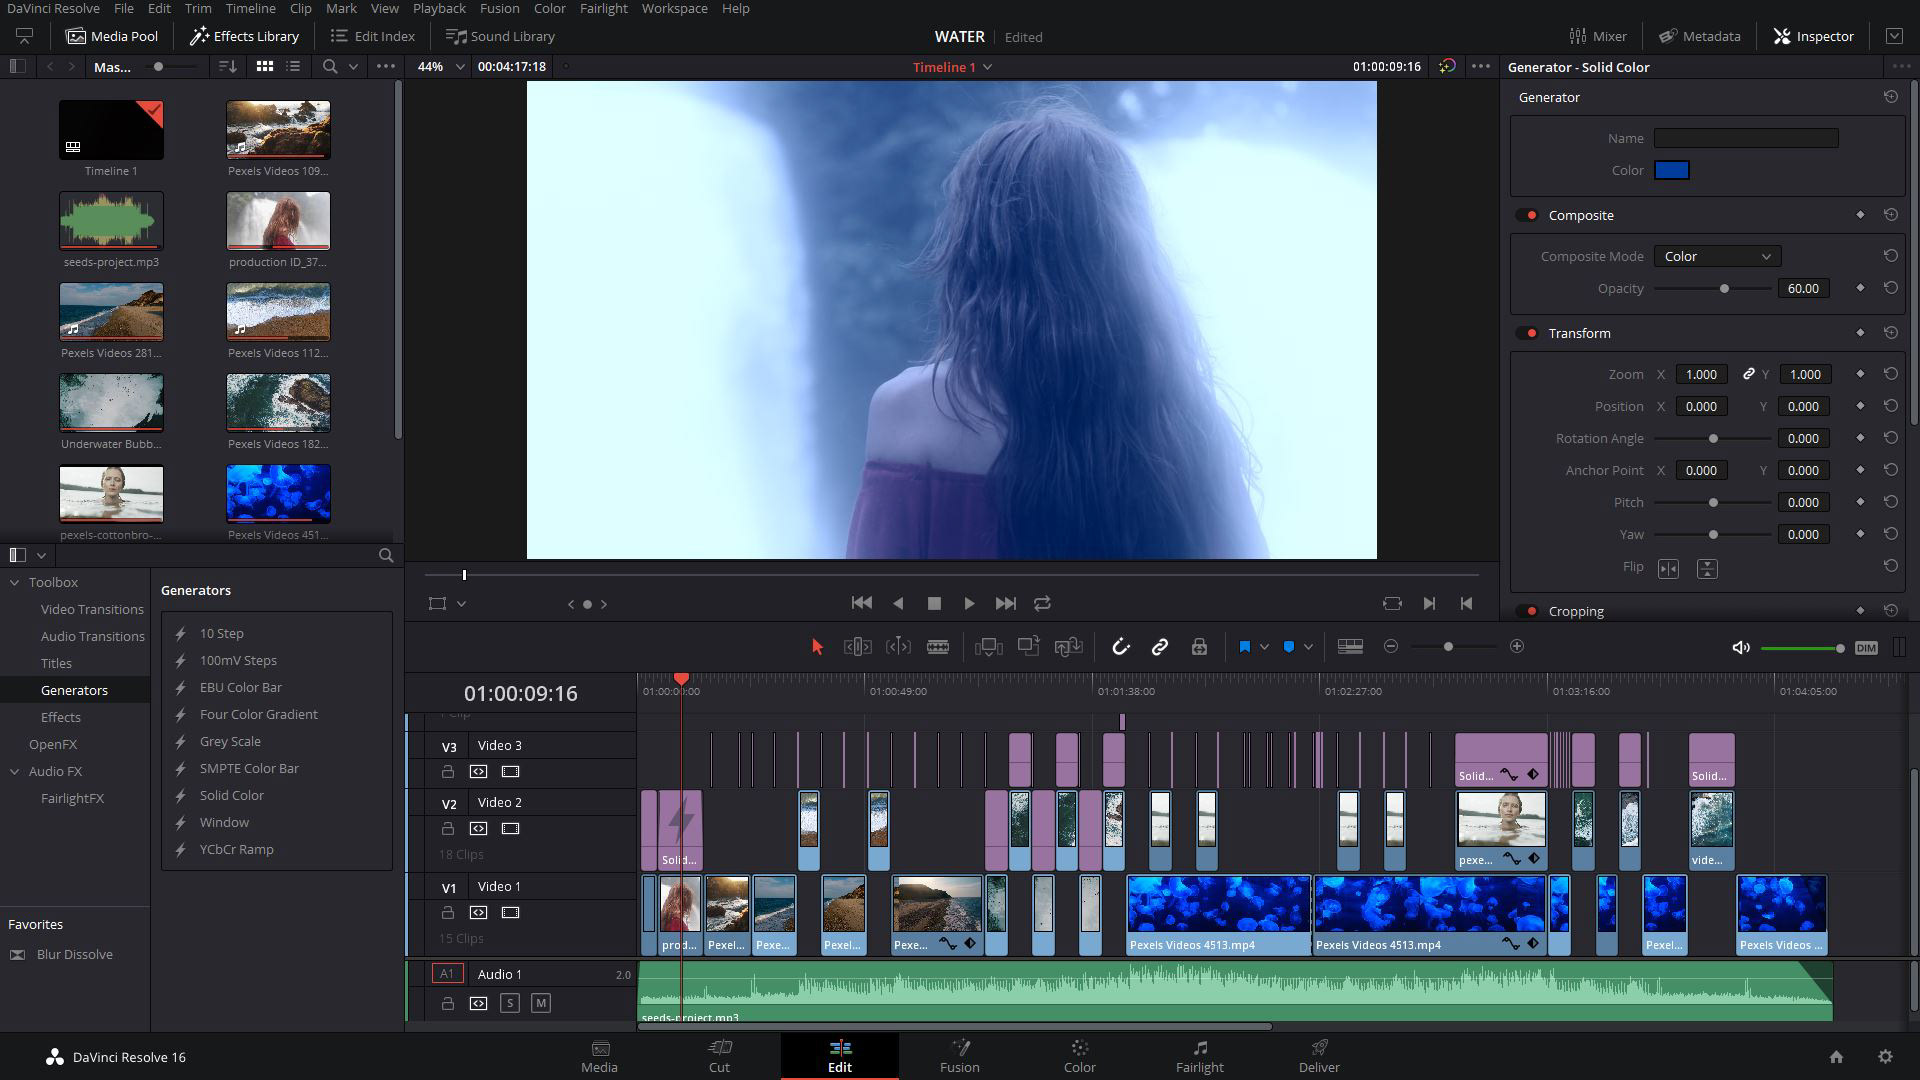
Task: Open the Effects Library panel button
Action: 245,36
